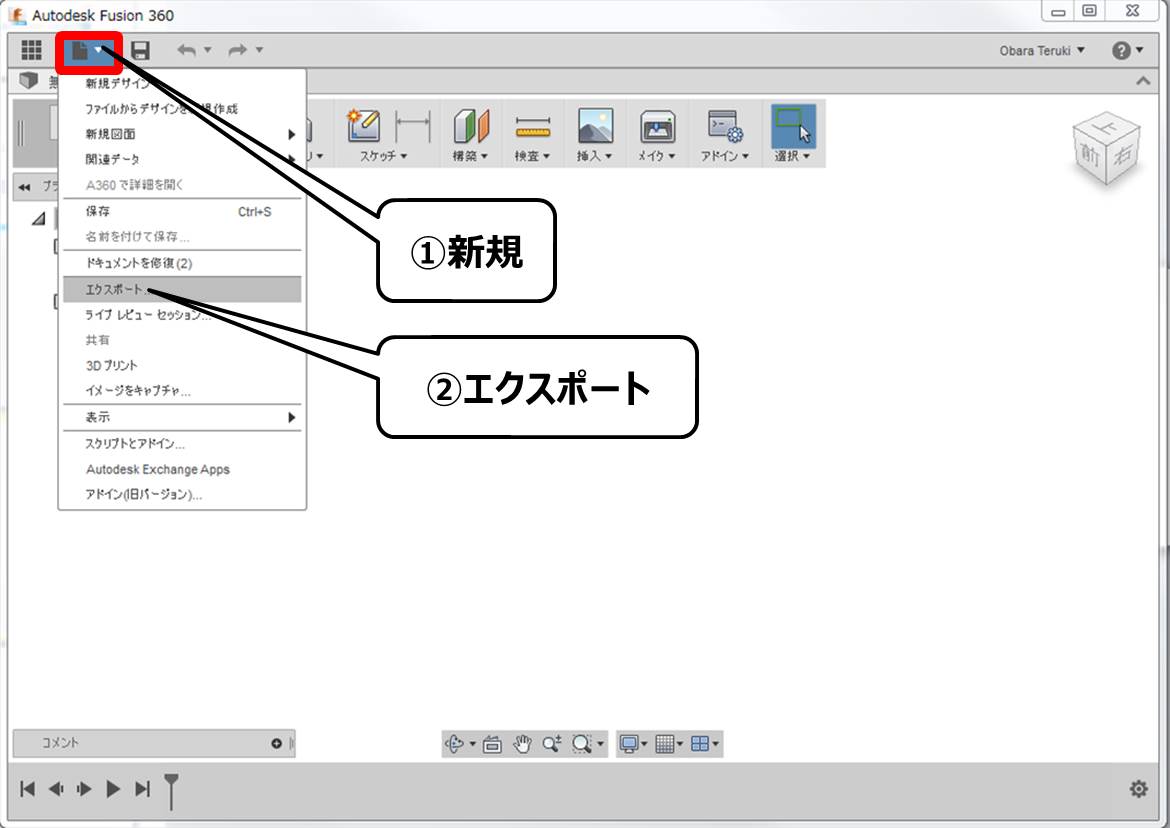
Task: Click the Undo arrow
Action: coord(187,50)
